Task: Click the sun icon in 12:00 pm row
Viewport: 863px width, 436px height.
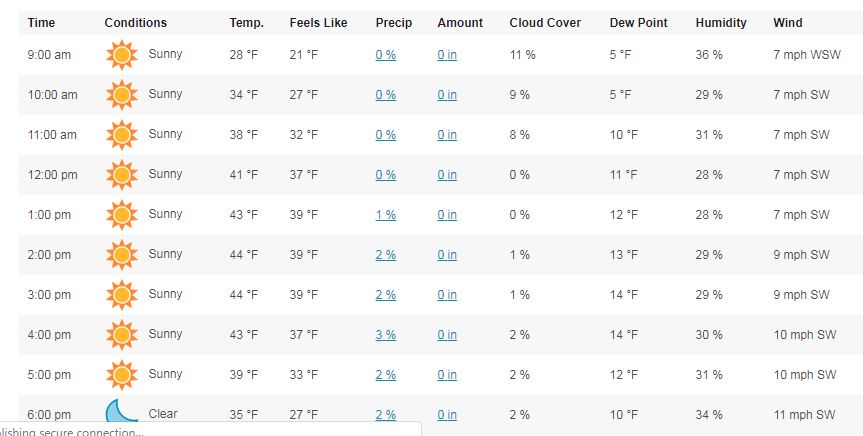Action: coord(122,175)
